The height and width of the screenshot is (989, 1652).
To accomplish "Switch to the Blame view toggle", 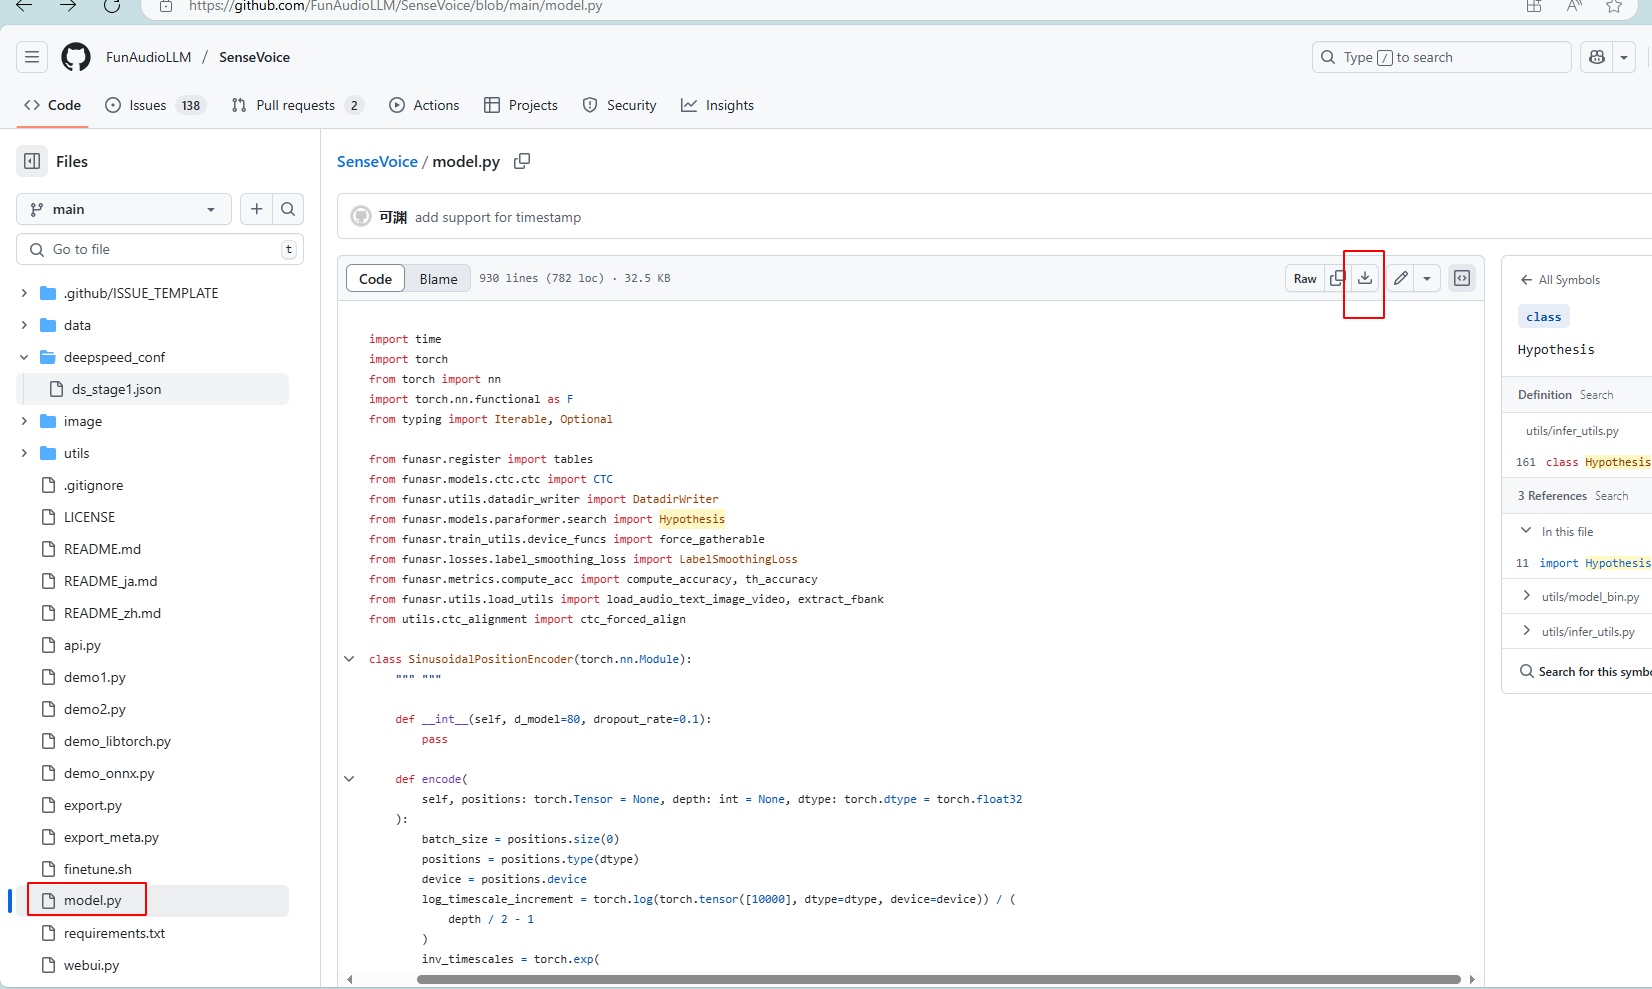I will pos(438,279).
